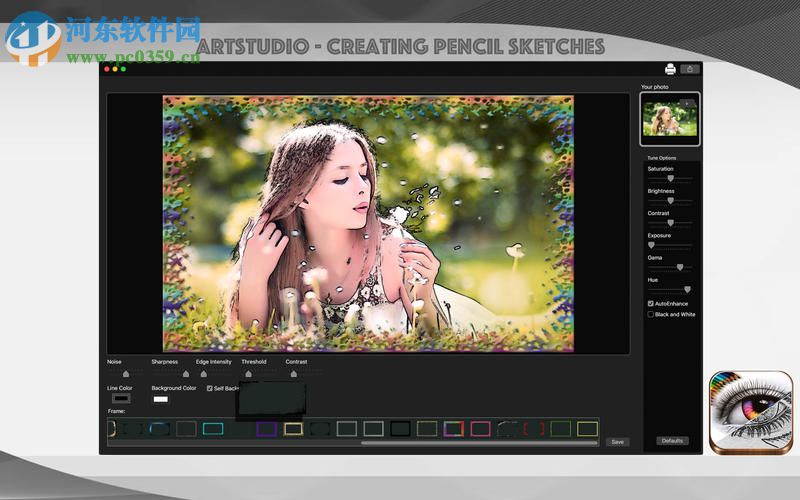Click the Noise slider handle

tap(126, 374)
